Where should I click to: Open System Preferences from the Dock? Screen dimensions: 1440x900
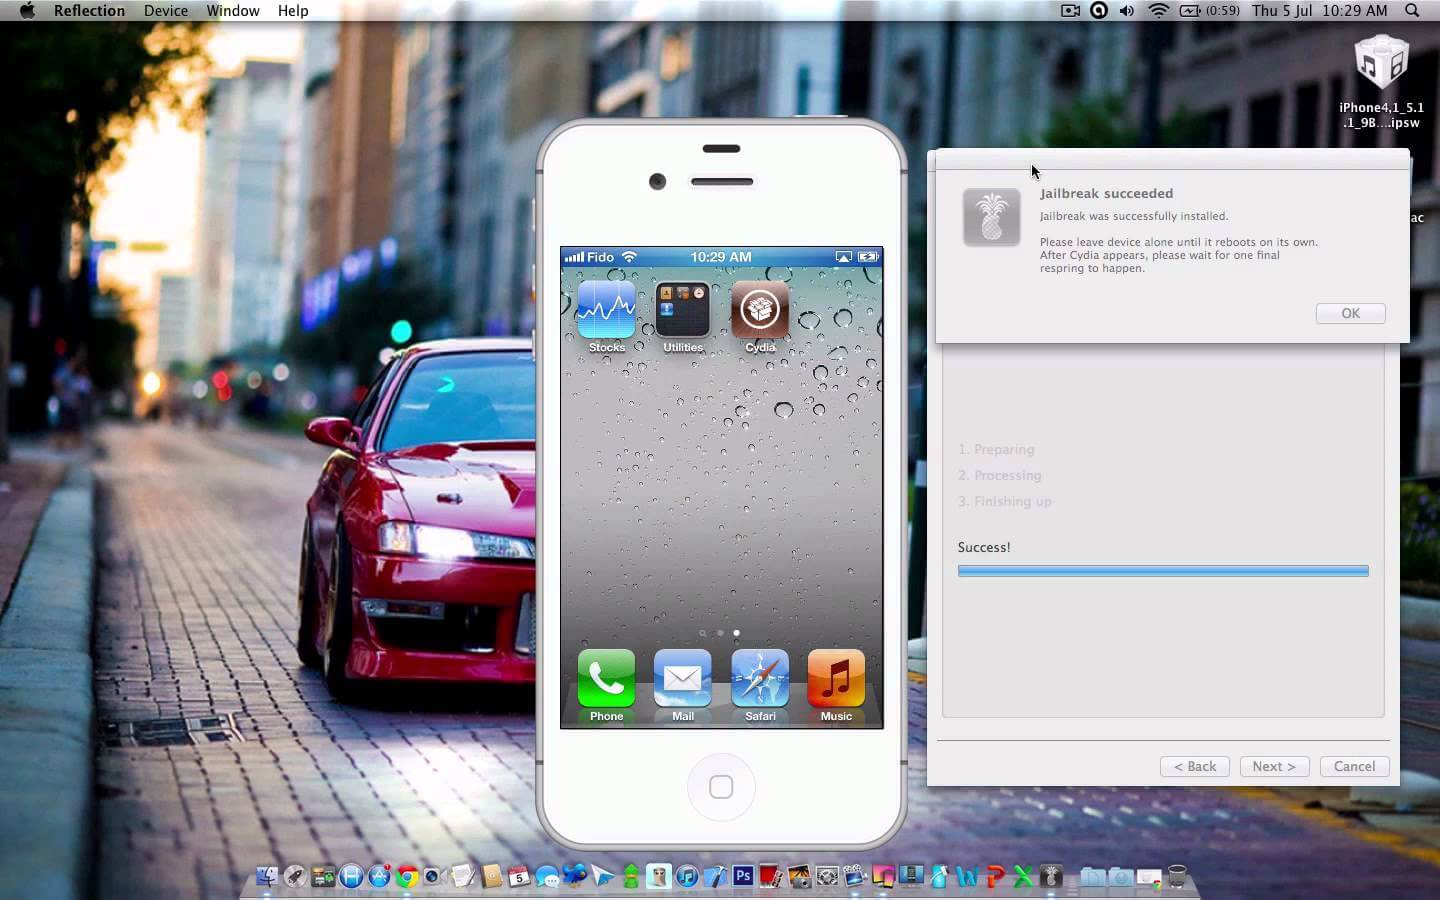pyautogui.click(x=827, y=877)
